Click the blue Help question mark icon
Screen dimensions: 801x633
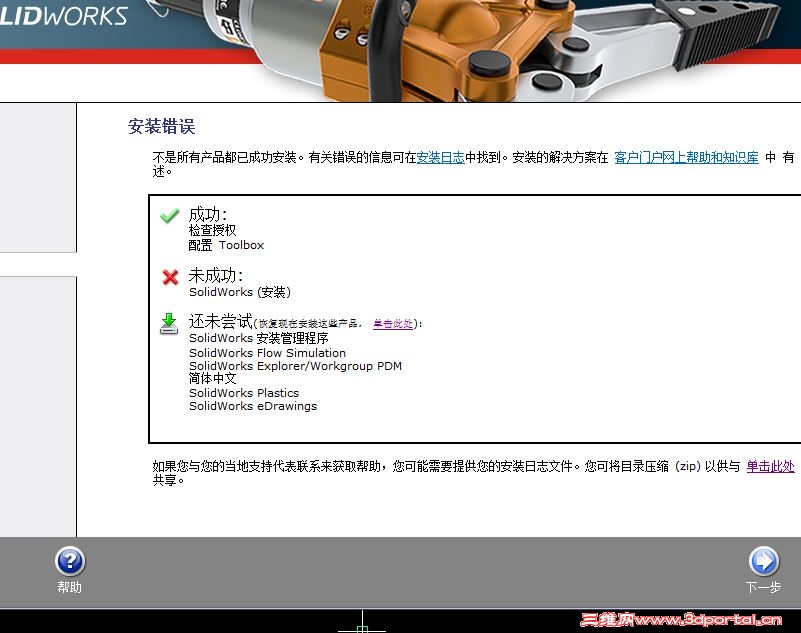tap(70, 561)
